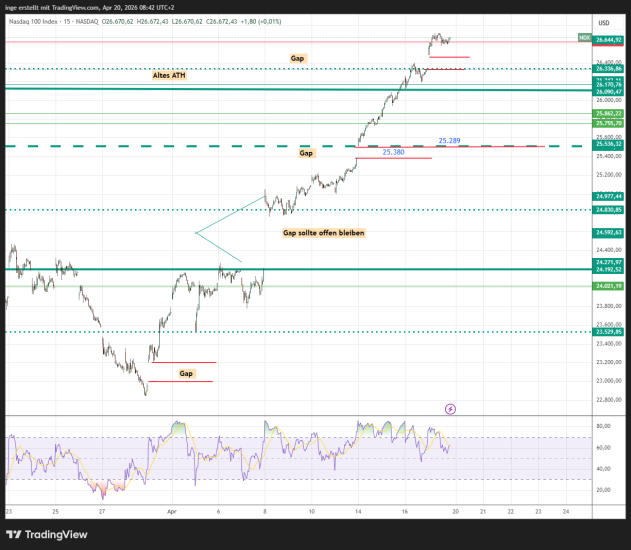Click the blue 25.380 price annotation
Screen dimensions: 631x550
393,152
